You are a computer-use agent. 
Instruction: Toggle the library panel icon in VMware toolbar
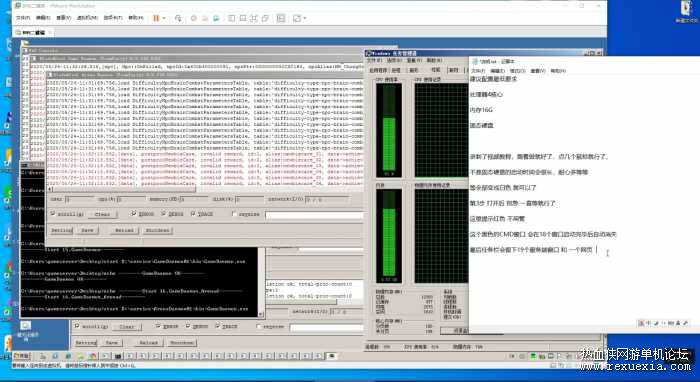pyautogui.click(x=231, y=18)
